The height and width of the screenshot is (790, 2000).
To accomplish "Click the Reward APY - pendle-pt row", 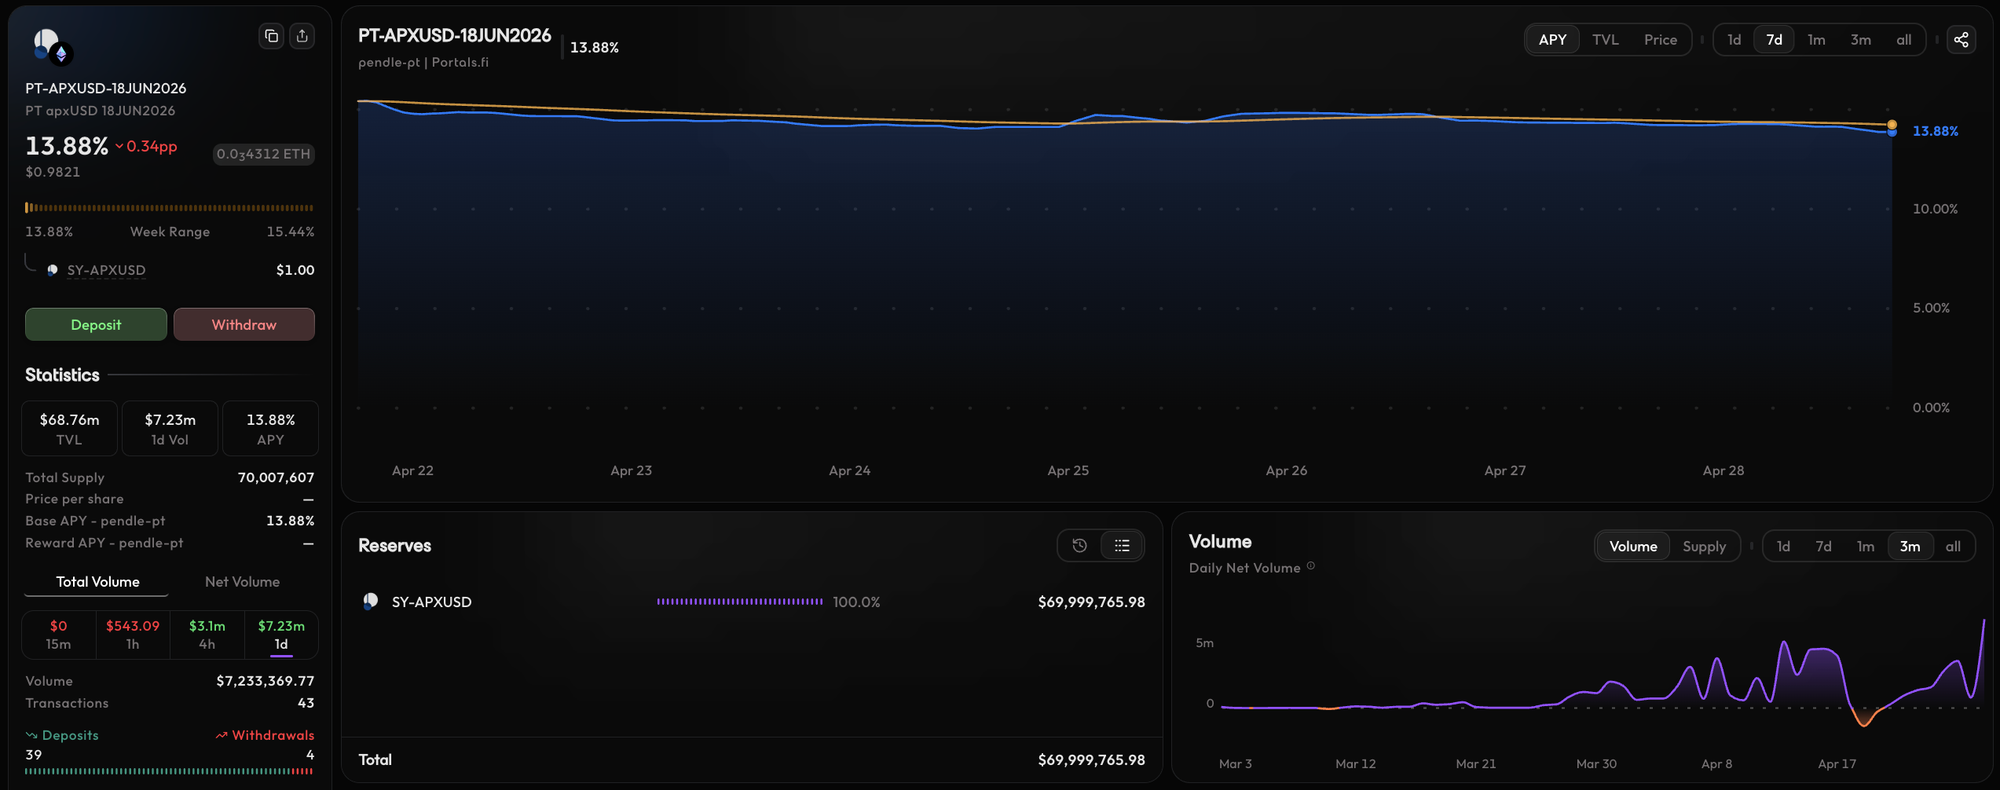I will (169, 543).
